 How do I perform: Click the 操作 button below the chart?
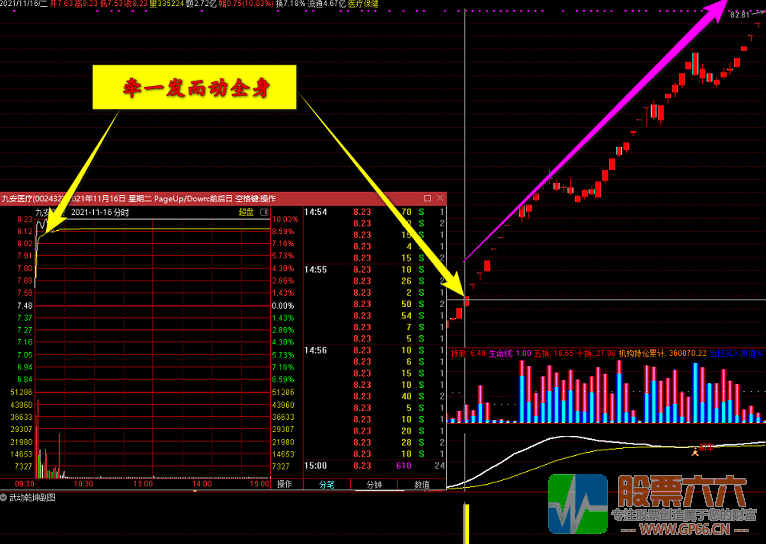[284, 484]
